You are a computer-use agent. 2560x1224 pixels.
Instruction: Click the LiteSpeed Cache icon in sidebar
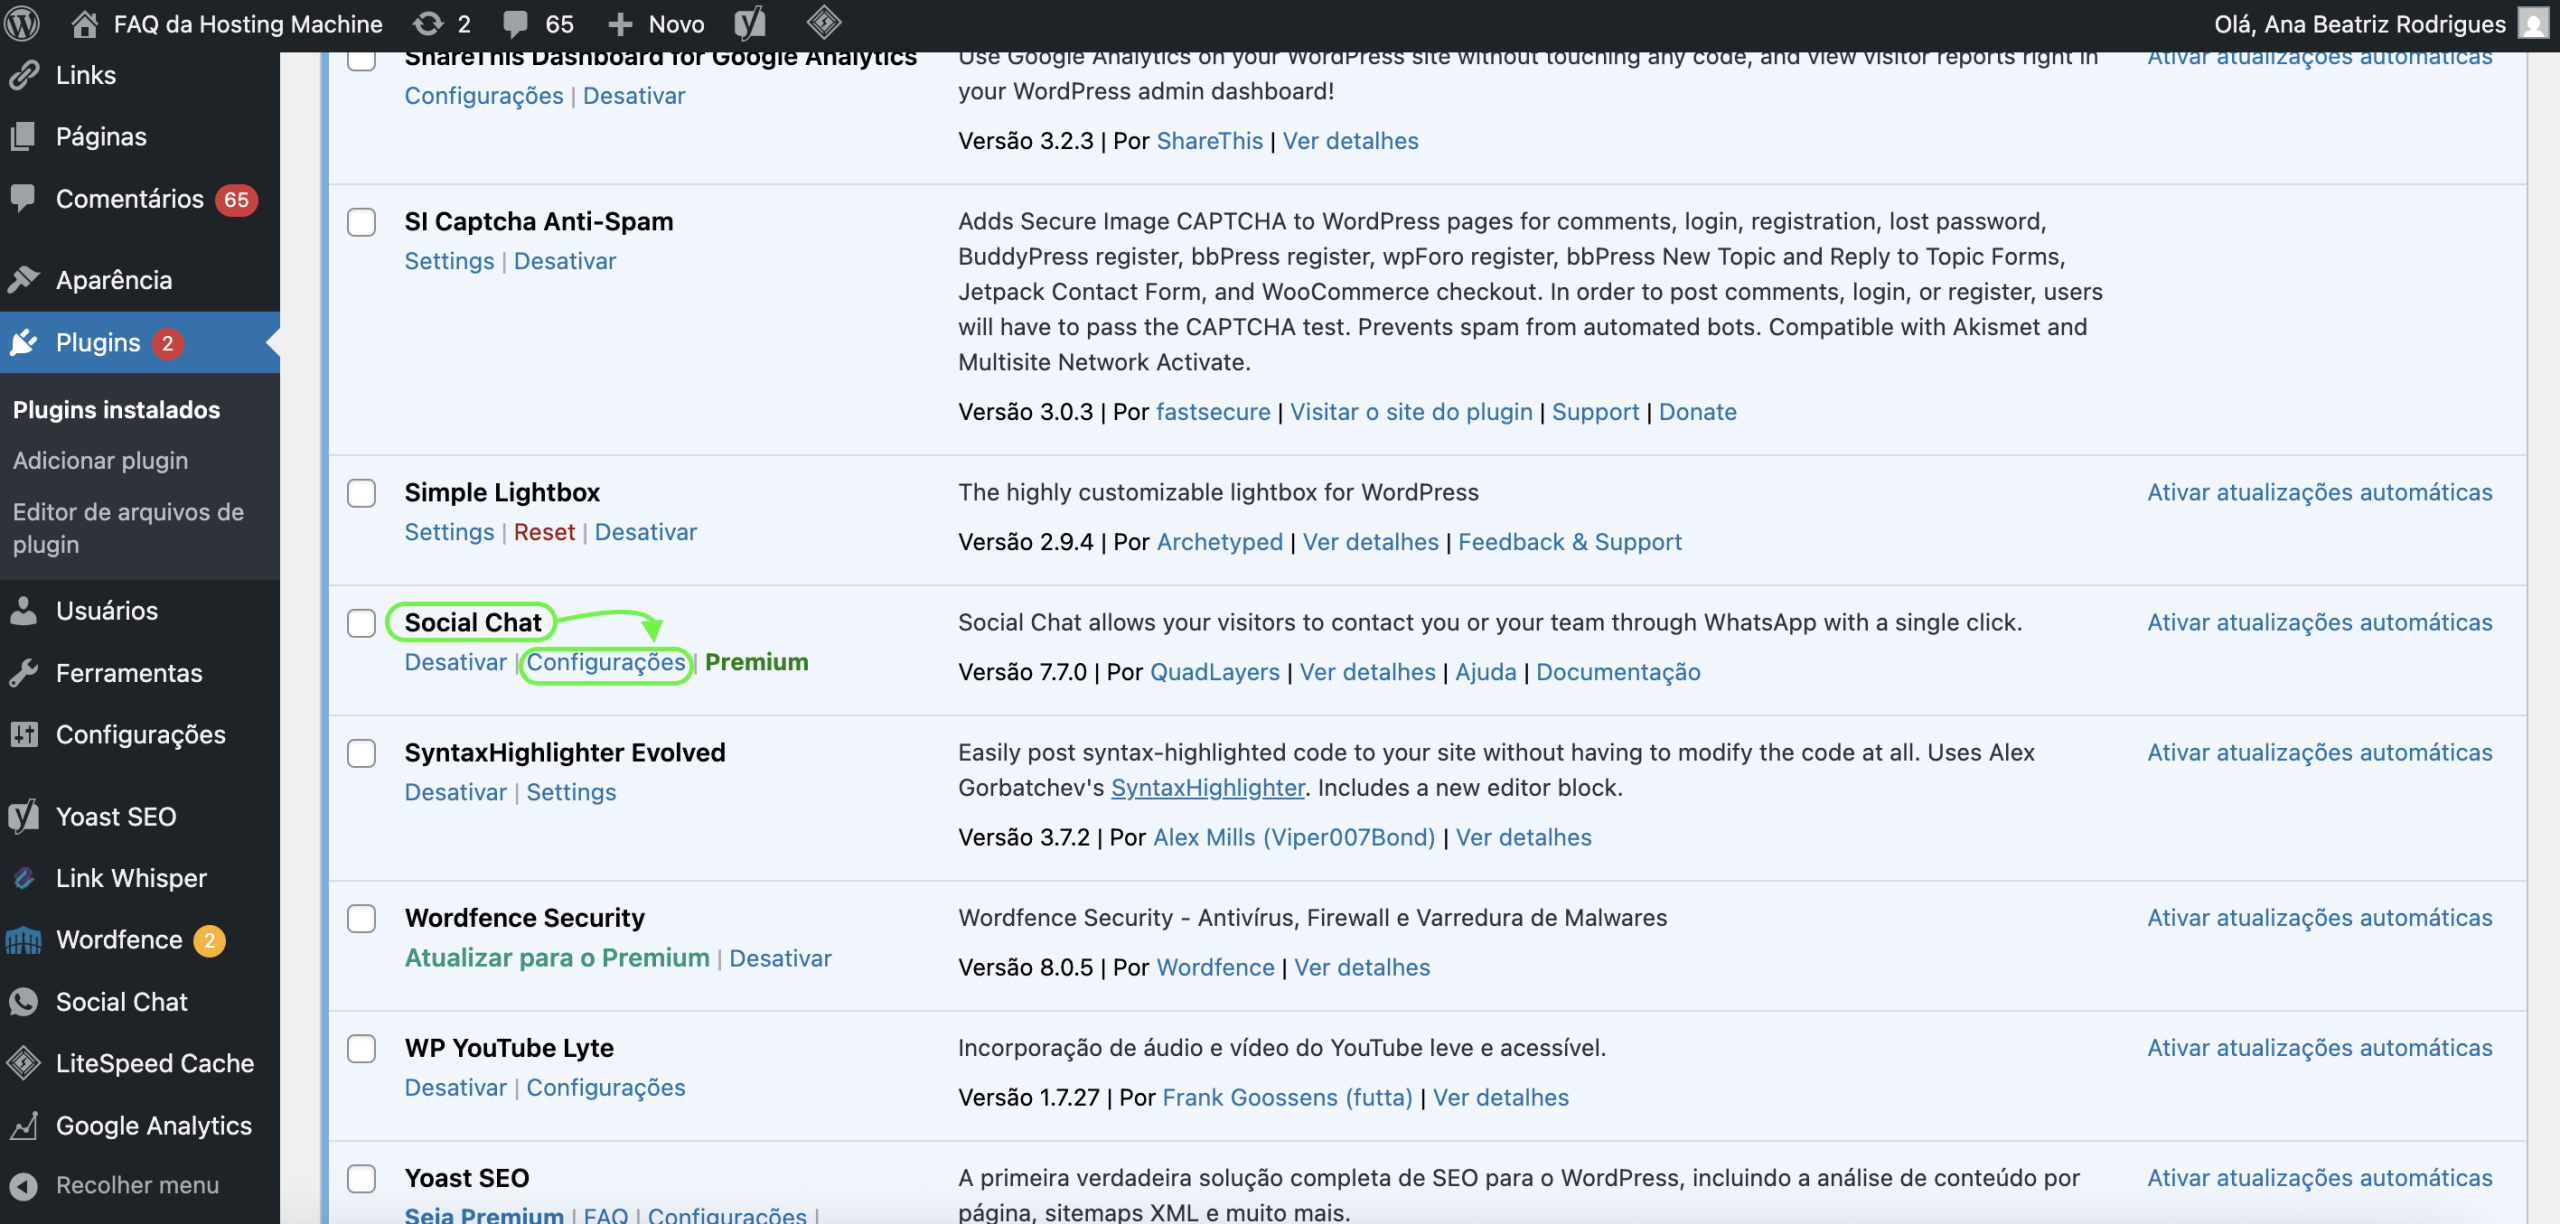(24, 1063)
